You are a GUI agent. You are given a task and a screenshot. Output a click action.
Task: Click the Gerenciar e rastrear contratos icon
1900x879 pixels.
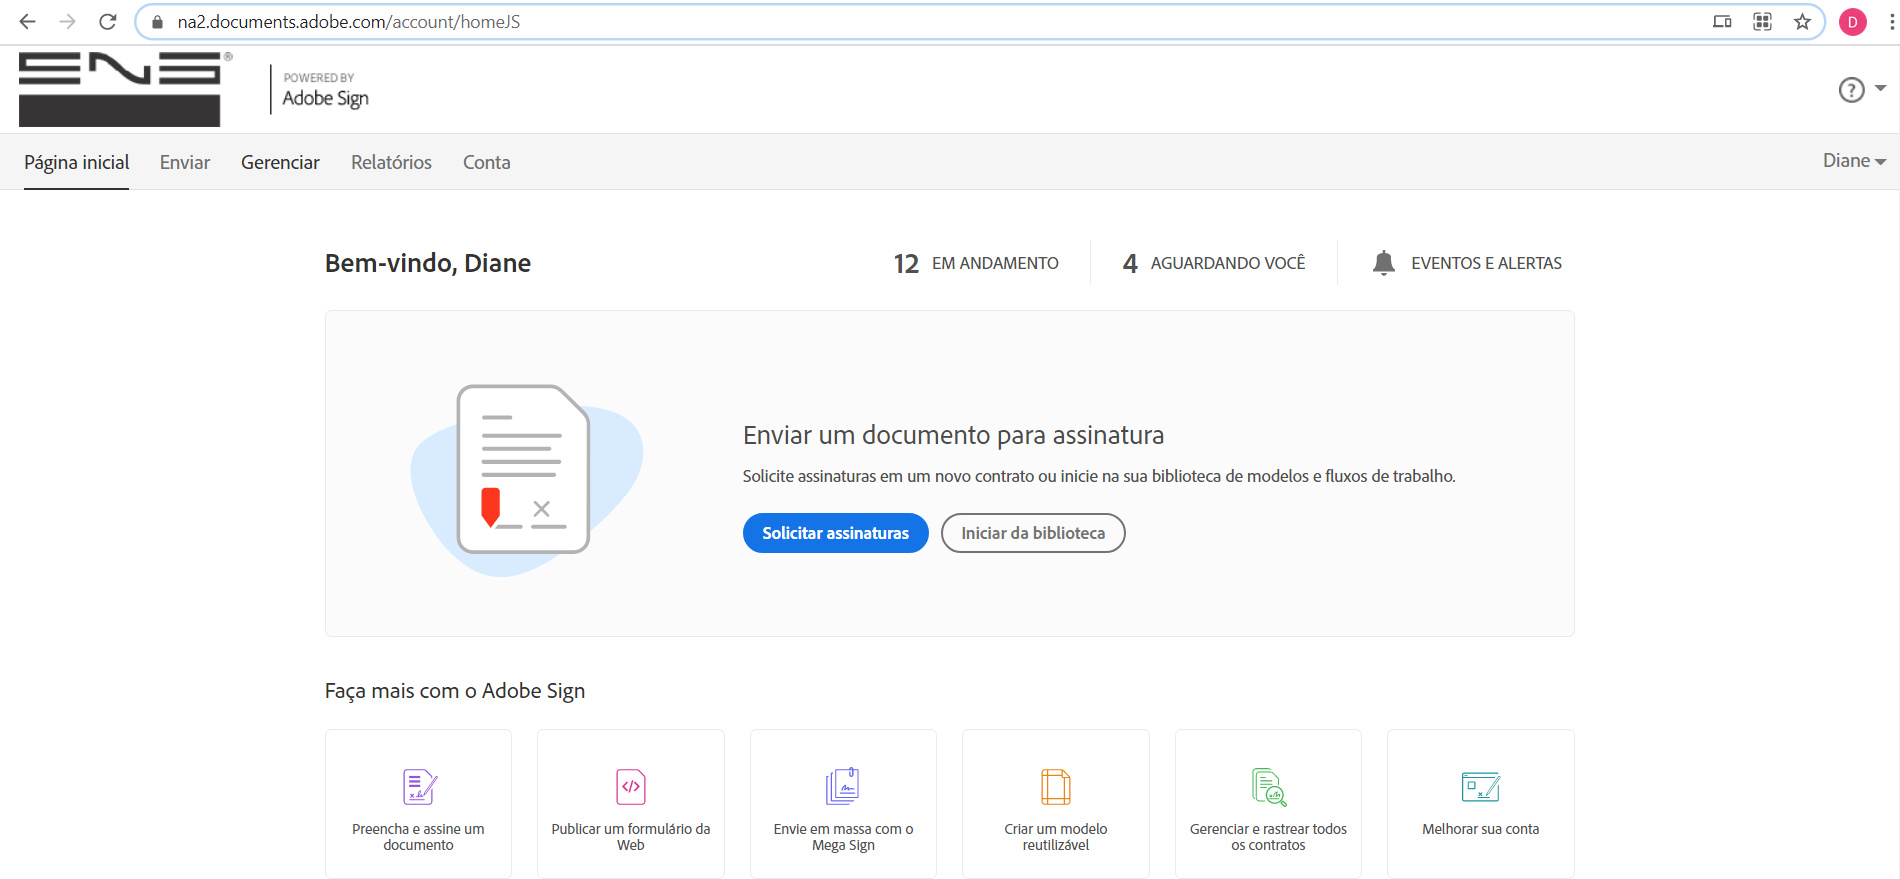point(1269,787)
